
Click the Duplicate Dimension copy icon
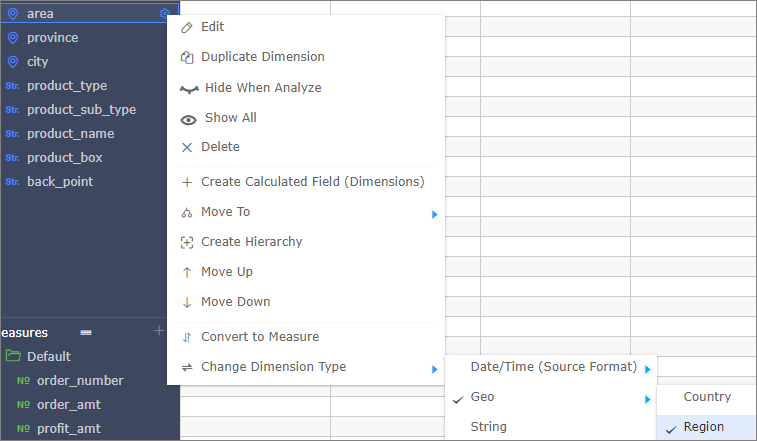pyautogui.click(x=187, y=57)
